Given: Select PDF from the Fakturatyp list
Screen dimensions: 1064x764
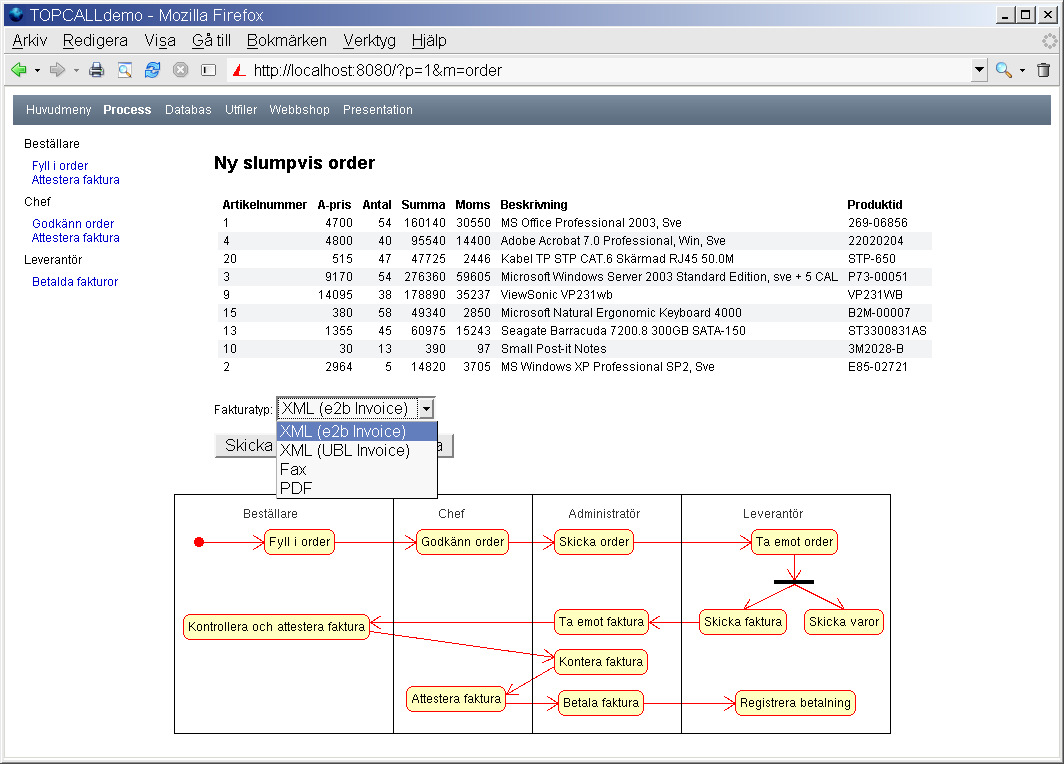Looking at the screenshot, I should point(357,489).
